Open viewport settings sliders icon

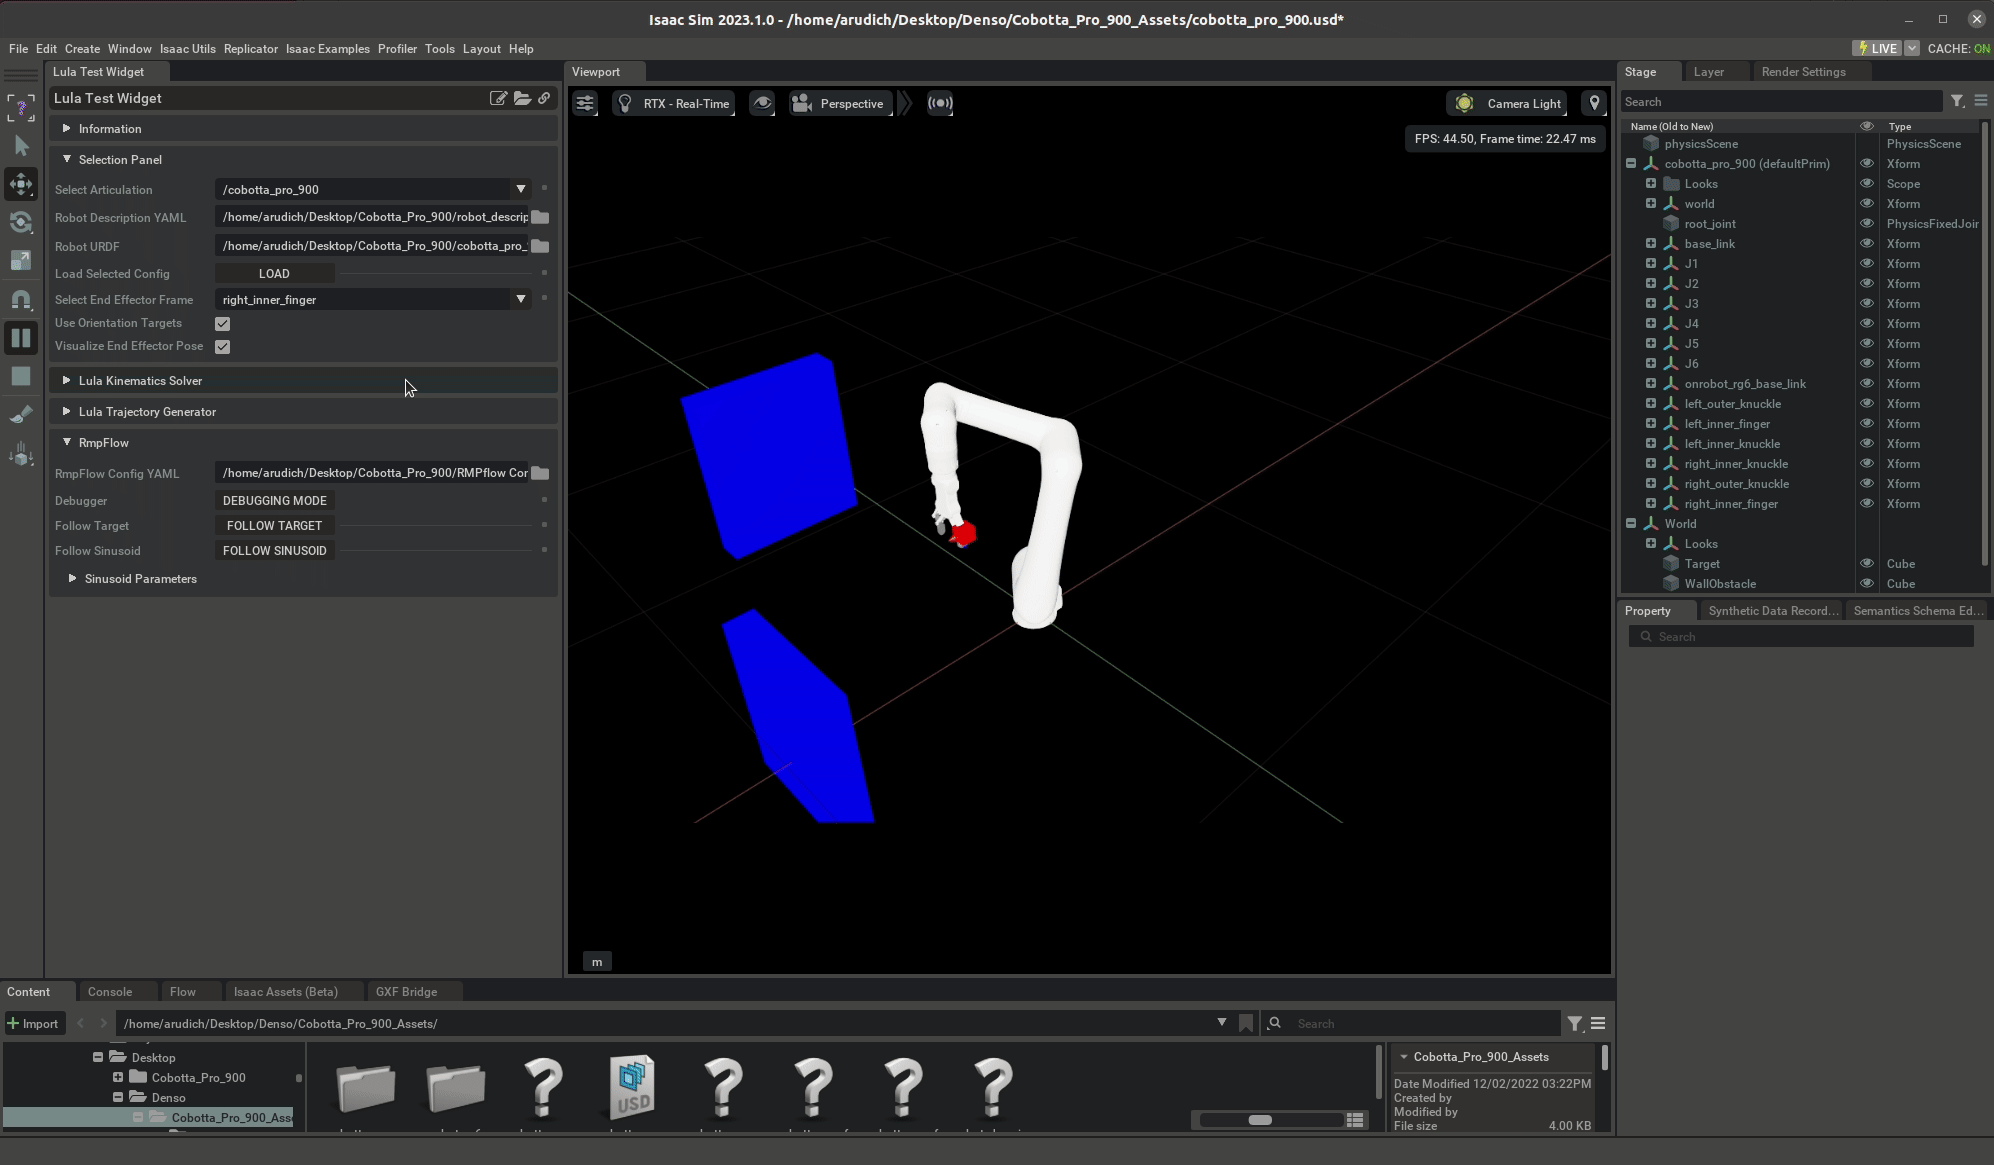coord(585,103)
